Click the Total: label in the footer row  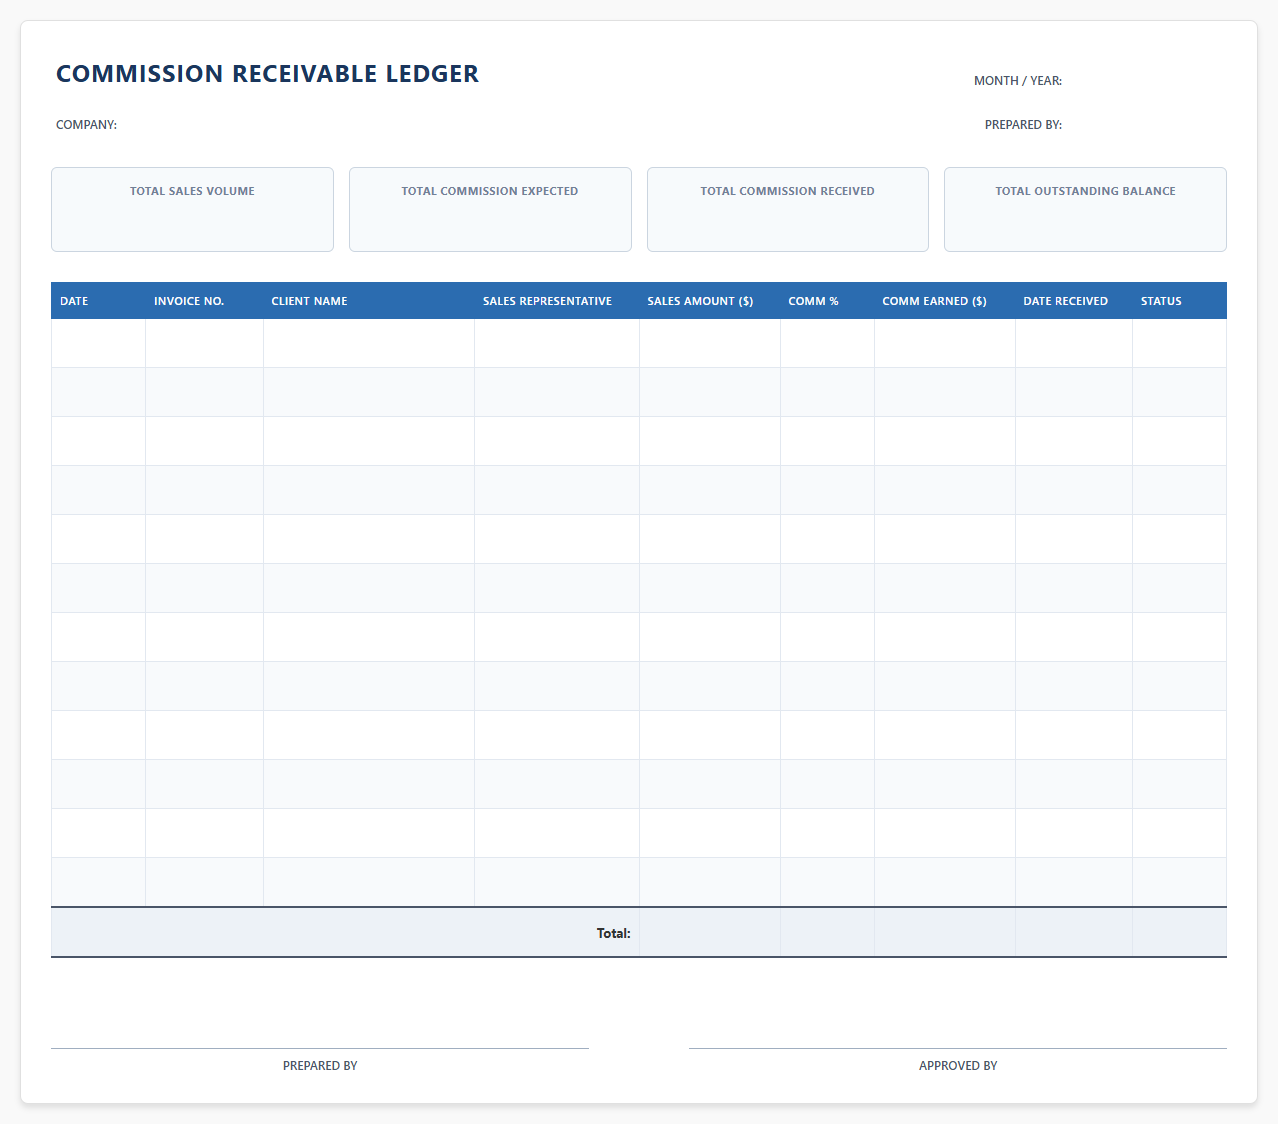[x=613, y=933]
